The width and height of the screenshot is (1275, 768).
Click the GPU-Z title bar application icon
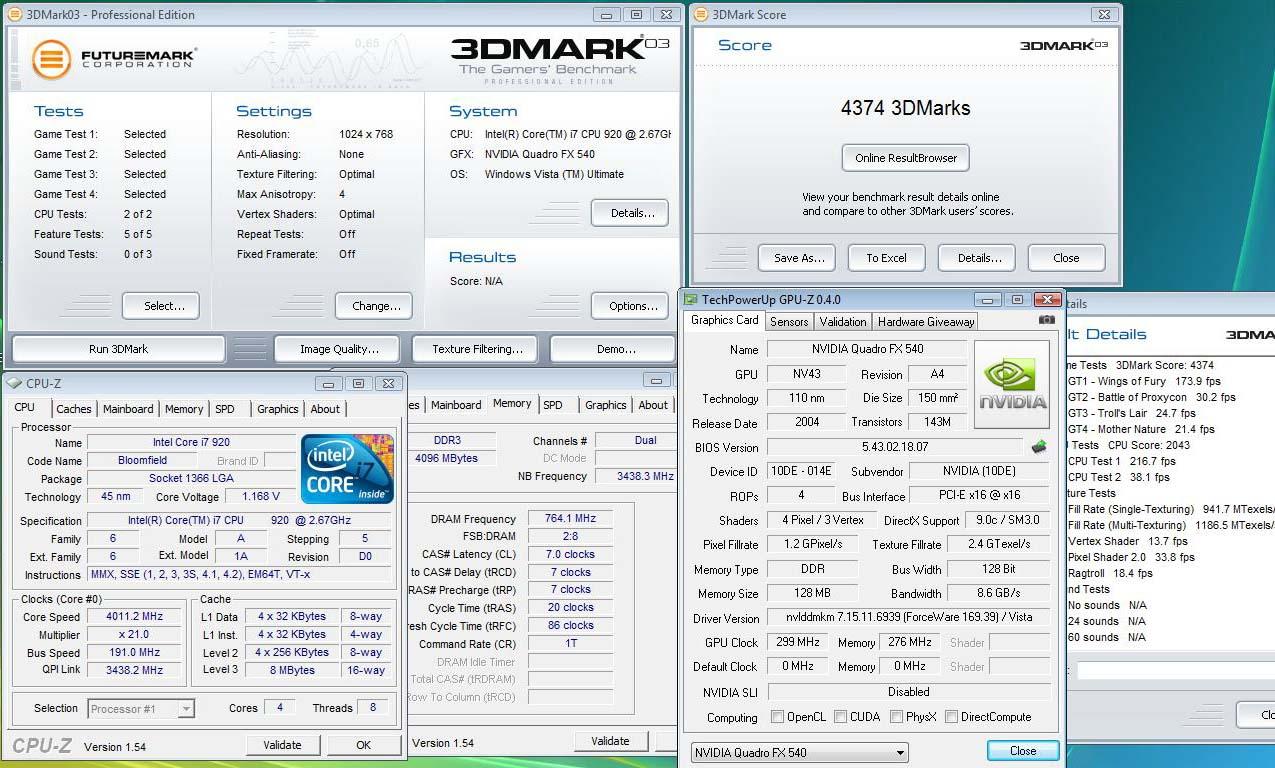pyautogui.click(x=690, y=299)
